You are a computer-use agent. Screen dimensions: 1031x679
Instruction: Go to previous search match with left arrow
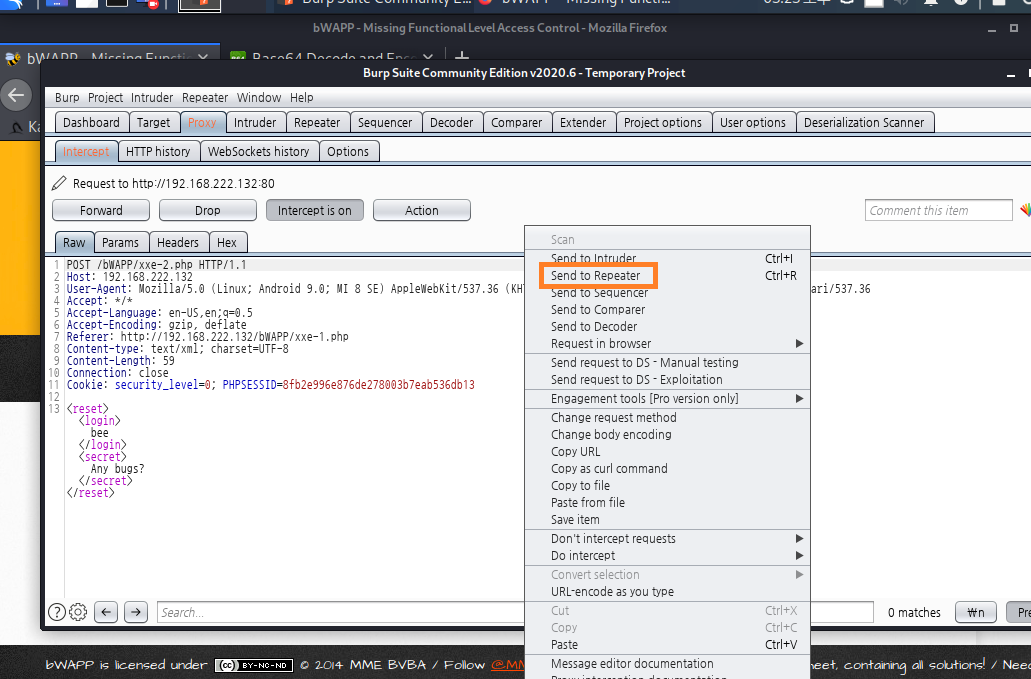pyautogui.click(x=106, y=612)
